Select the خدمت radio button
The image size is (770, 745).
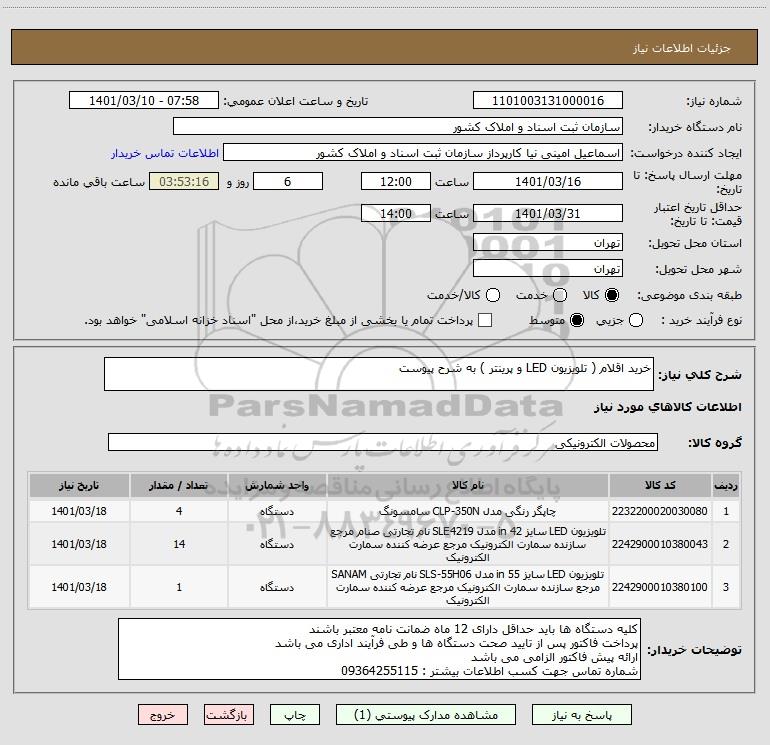(560, 295)
